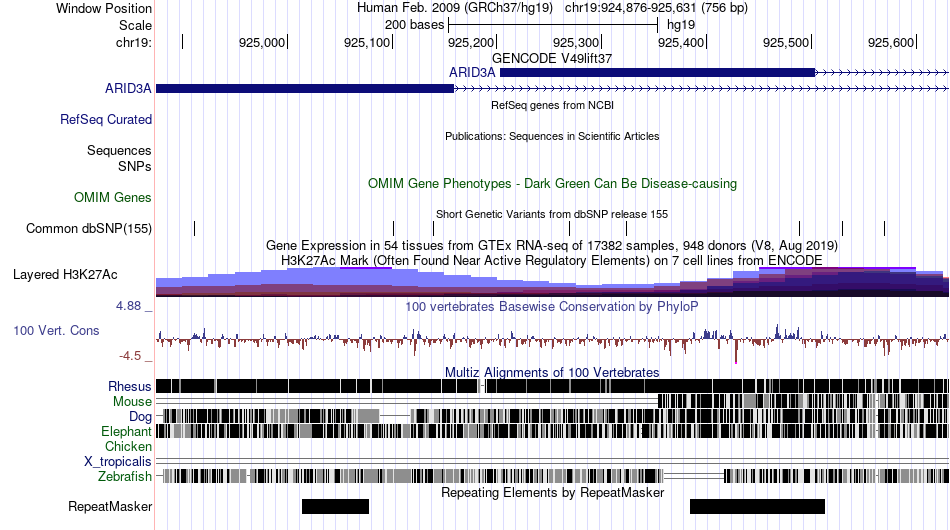Click the smaller RepeatMasker element block
This screenshot has height=530, width=950.
coord(335,506)
